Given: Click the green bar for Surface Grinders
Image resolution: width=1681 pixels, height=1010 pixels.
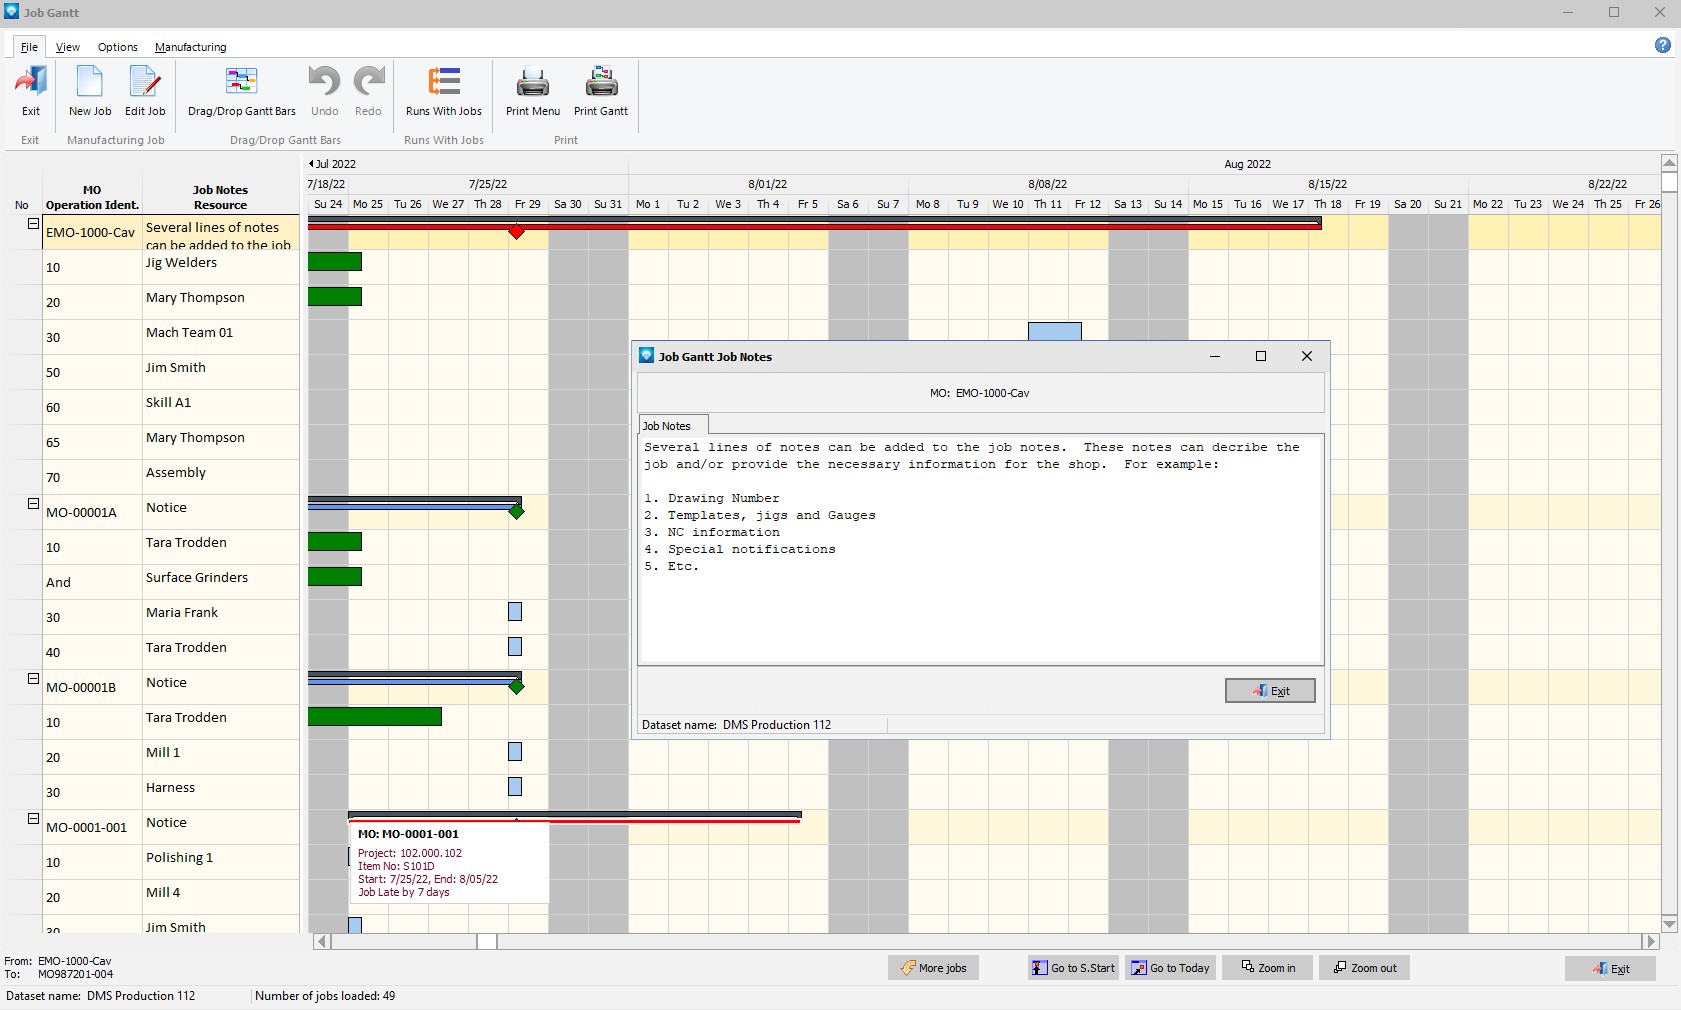Looking at the screenshot, I should pos(335,577).
